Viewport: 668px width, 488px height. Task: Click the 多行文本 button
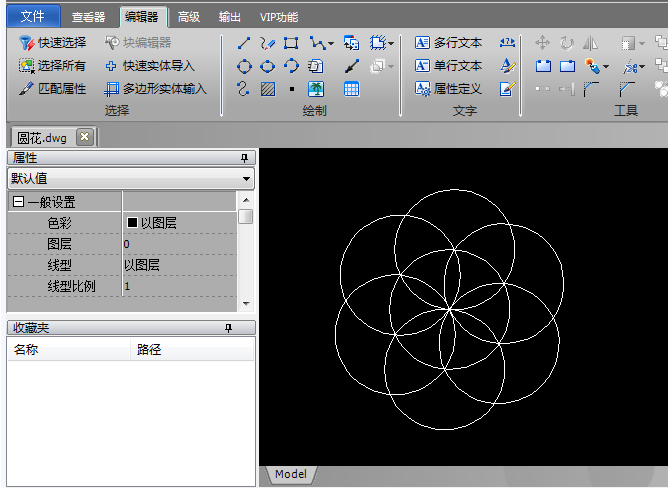point(449,43)
